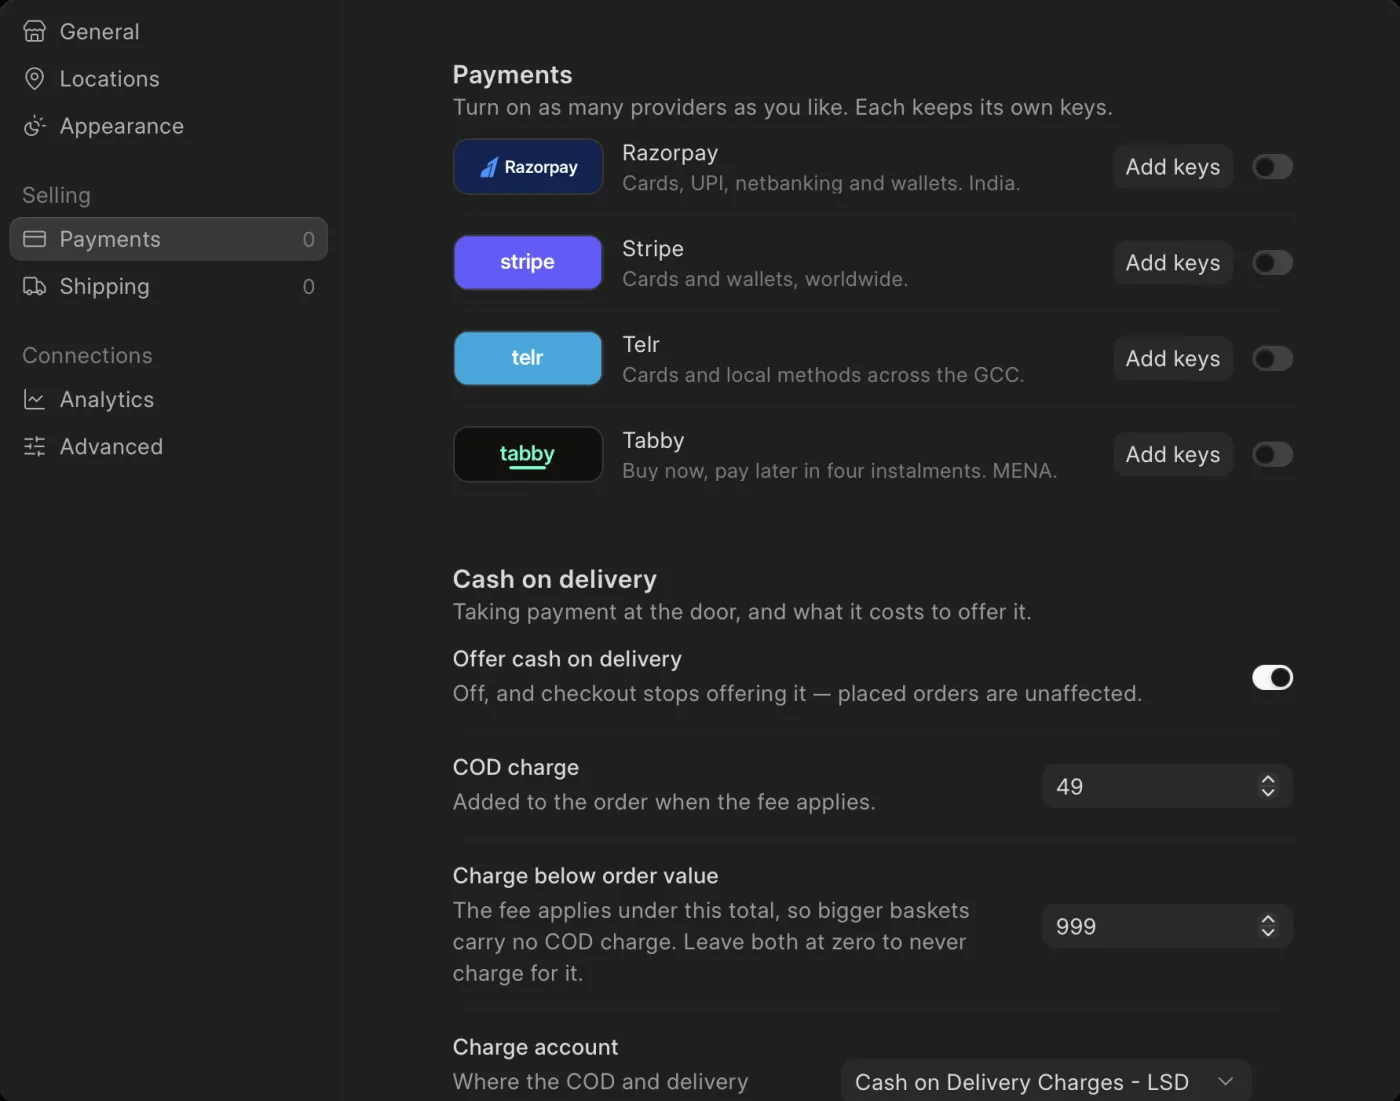Click the 'Turn on as many providers' subtitle
Viewport: 1400px width, 1101px height.
pyautogui.click(x=782, y=108)
